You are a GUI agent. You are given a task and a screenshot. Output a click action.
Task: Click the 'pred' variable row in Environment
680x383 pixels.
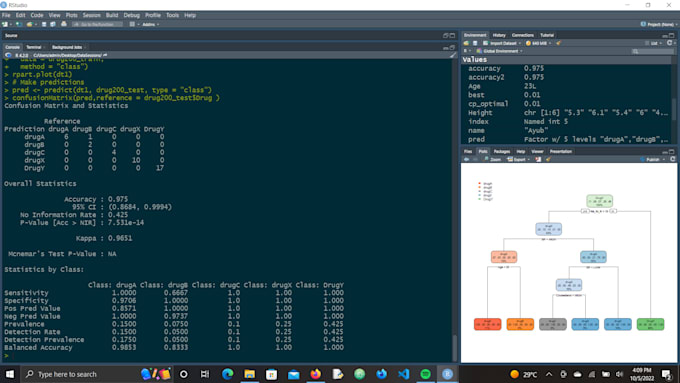coord(566,139)
